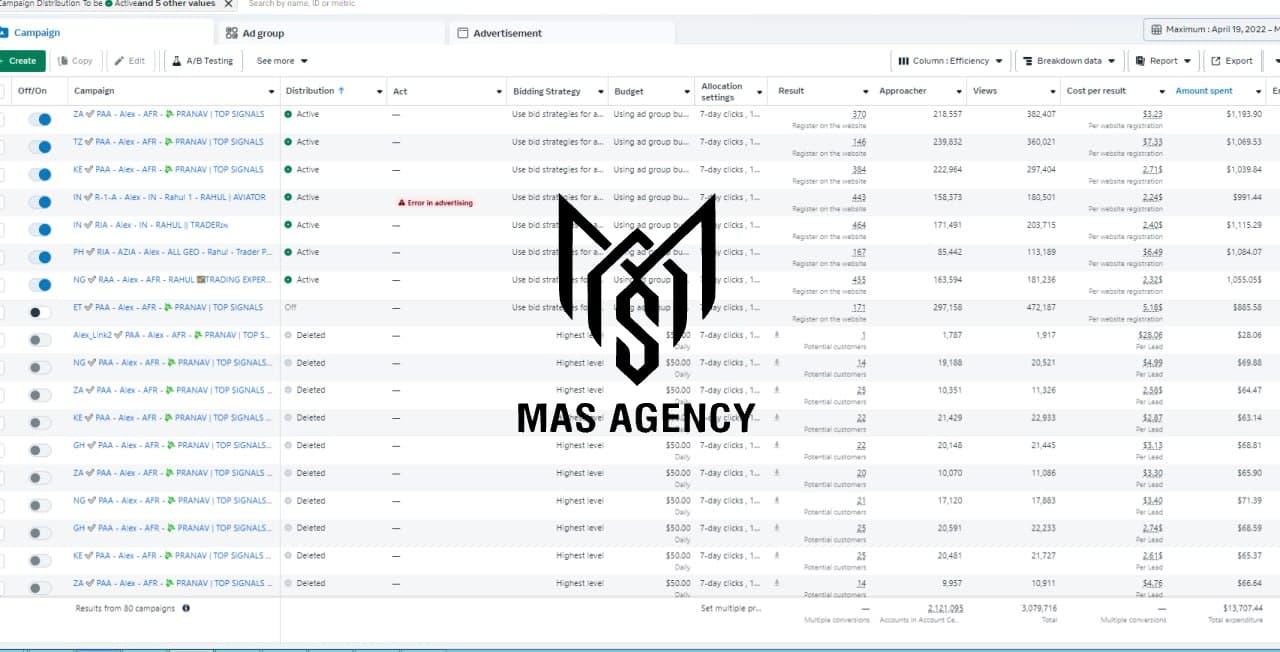Click the Edit pencil icon
This screenshot has height=652, width=1280.
coord(119,61)
